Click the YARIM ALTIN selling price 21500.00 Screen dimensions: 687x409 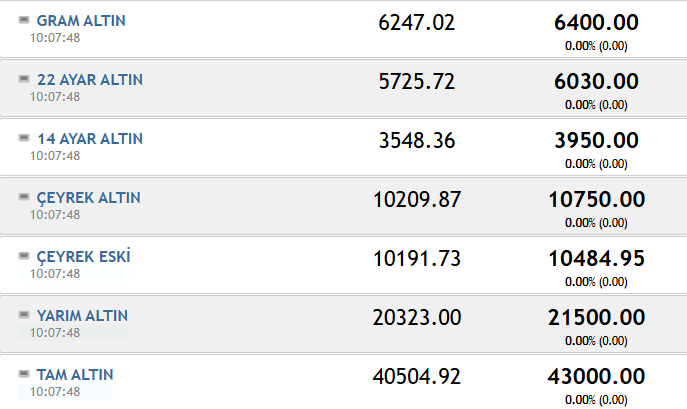(x=596, y=317)
